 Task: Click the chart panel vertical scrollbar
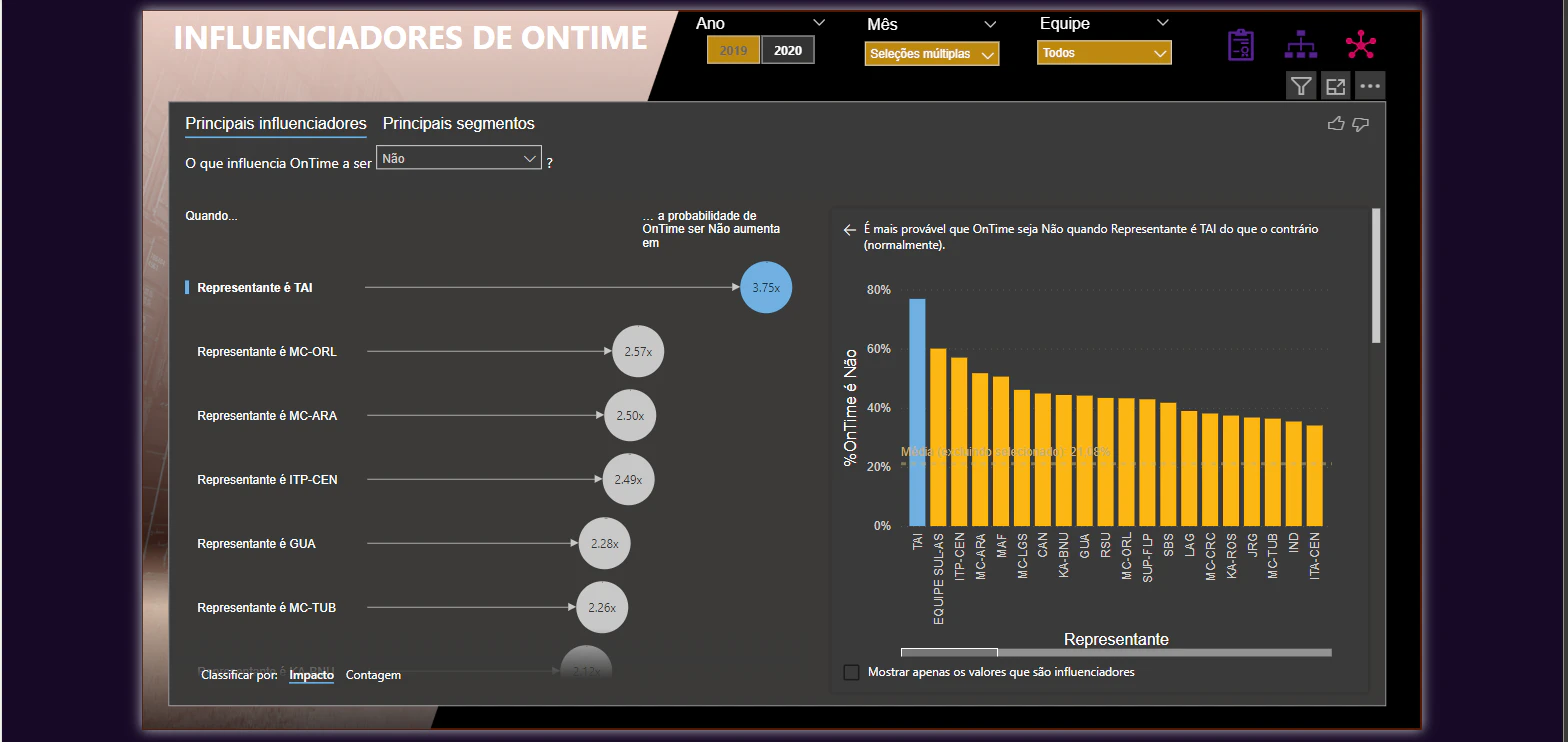(x=1376, y=275)
